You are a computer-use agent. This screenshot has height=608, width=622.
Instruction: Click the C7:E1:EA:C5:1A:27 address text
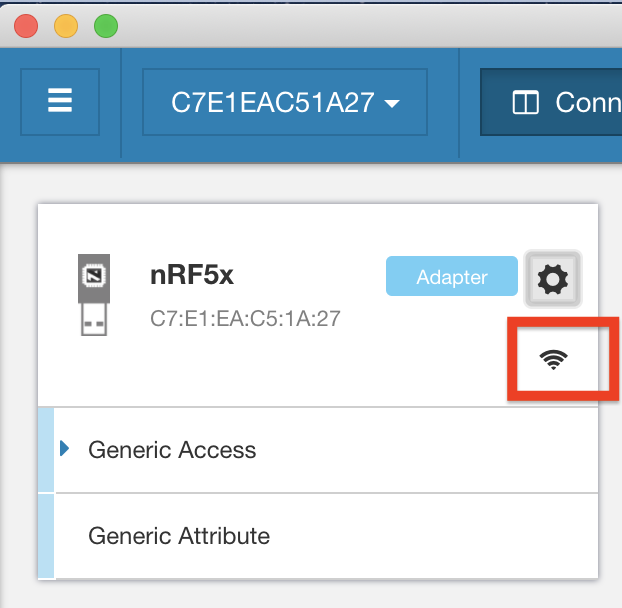246,319
